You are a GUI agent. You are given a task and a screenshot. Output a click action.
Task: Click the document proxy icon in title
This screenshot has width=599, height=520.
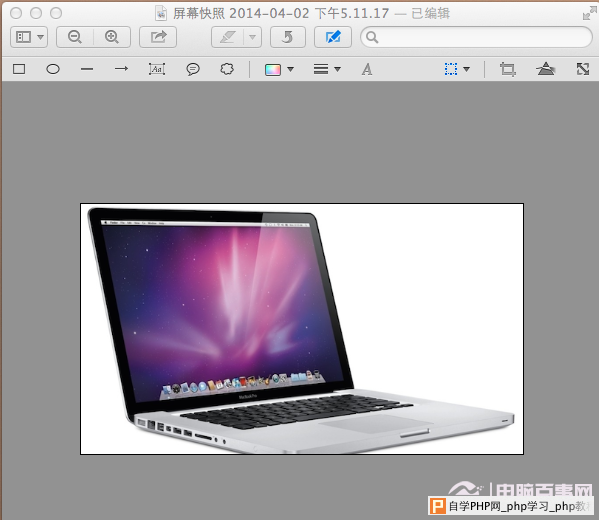click(x=161, y=13)
